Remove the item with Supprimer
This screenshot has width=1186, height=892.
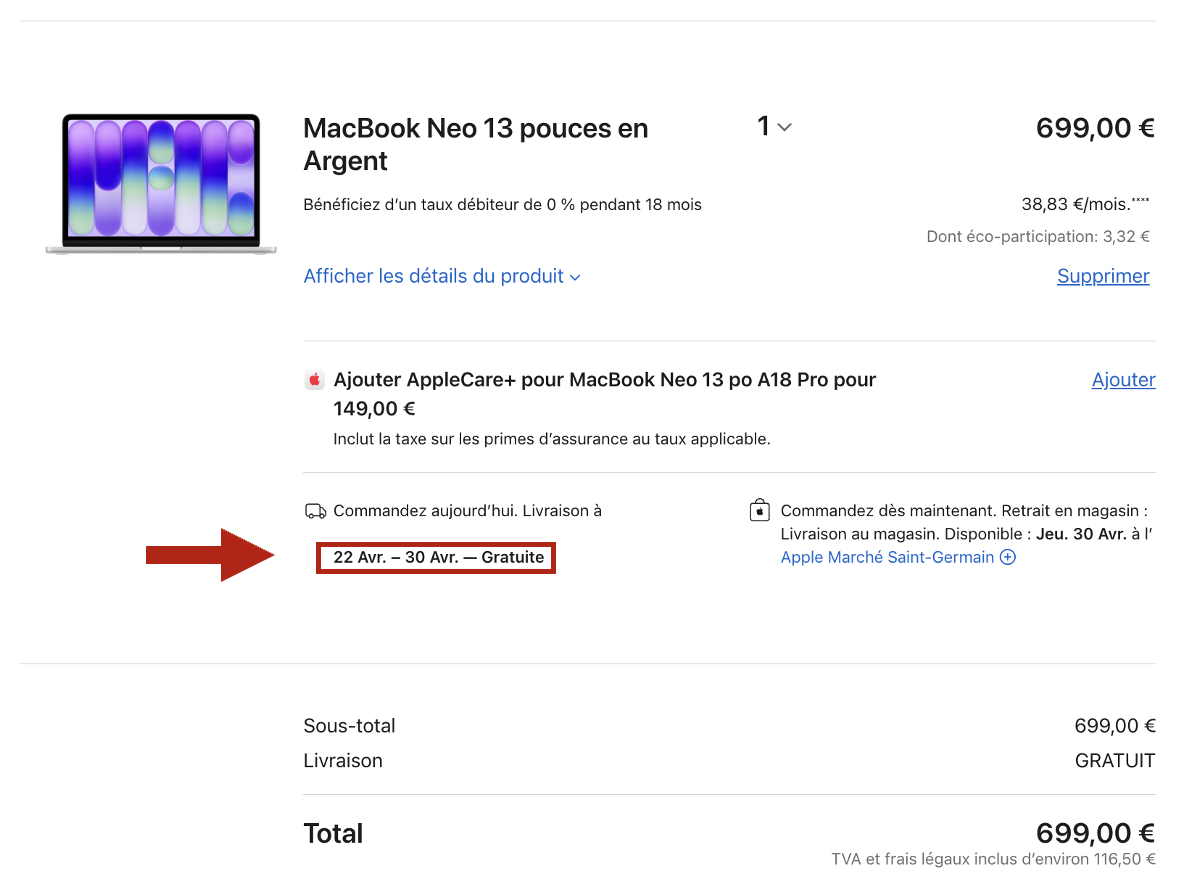1103,276
